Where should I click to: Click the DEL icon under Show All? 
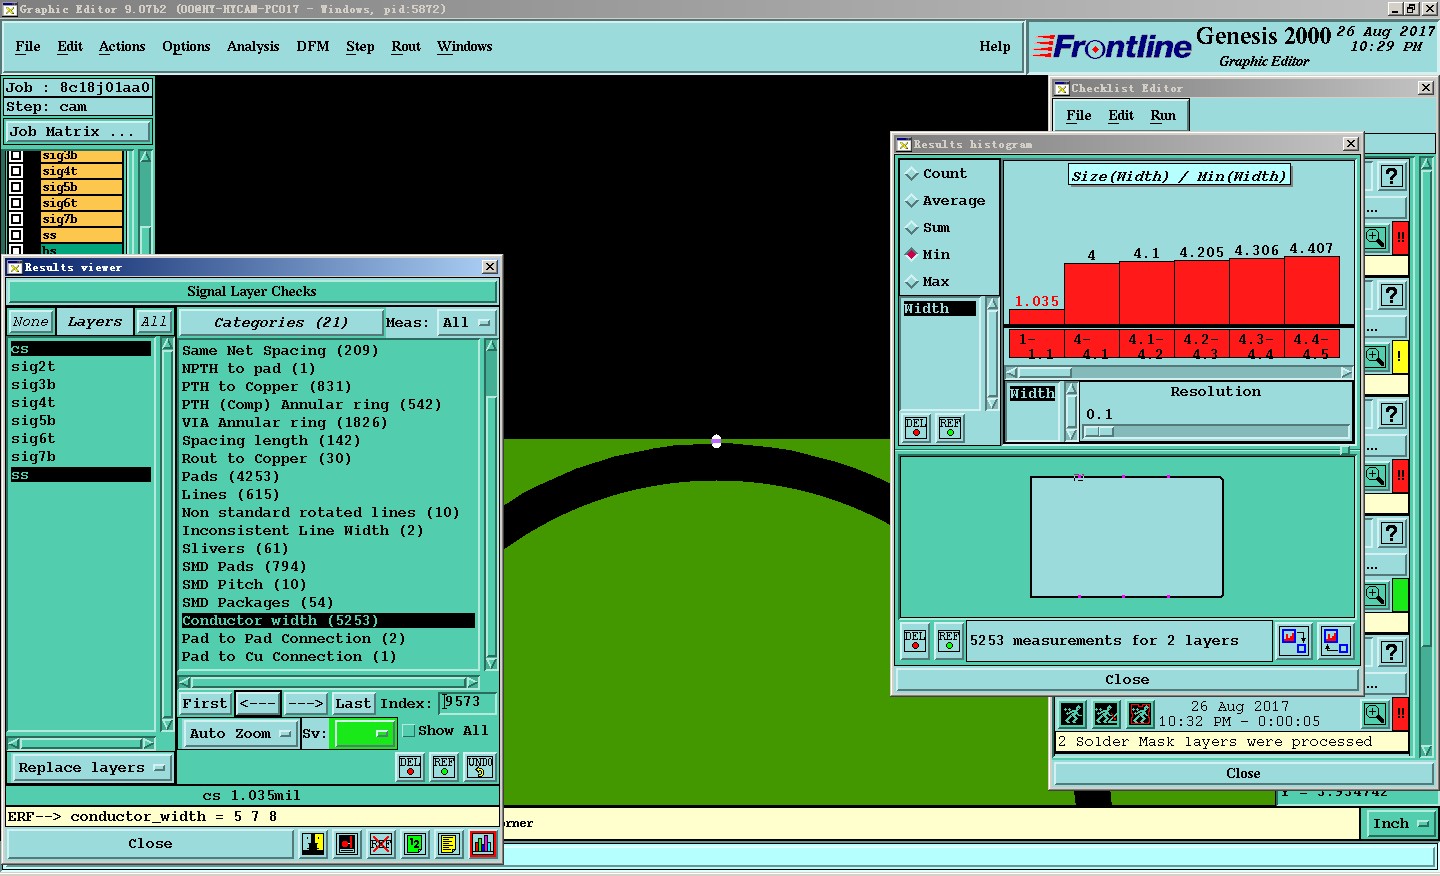(410, 767)
